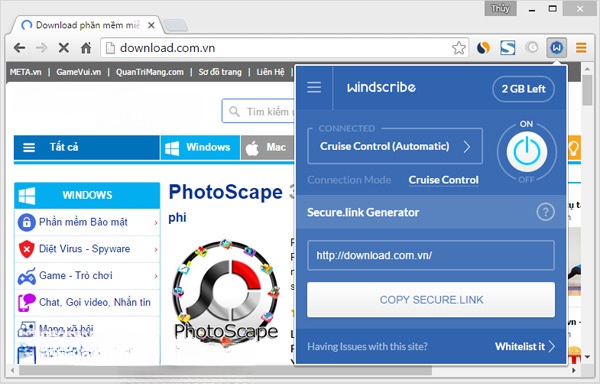The width and height of the screenshot is (600, 384).
Task: Open Chat, Gọi video, Nhắn tin category
Action: 87,303
